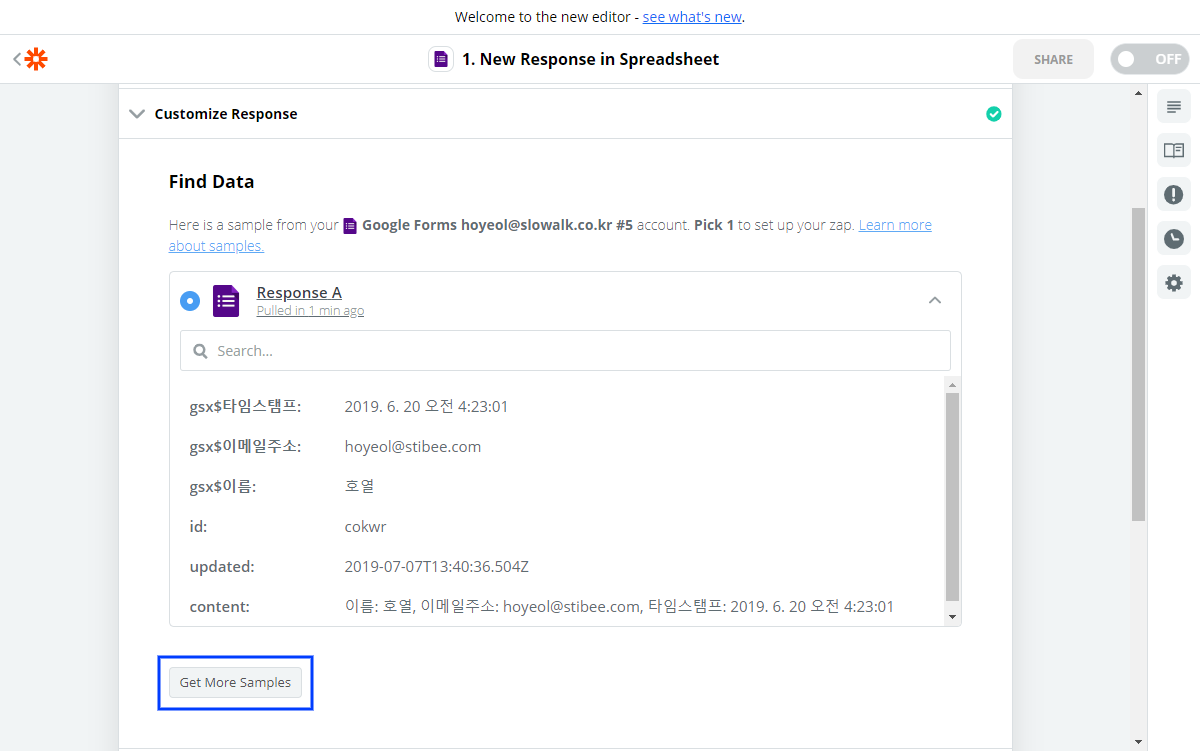Click page scroll-down arrow
The image size is (1200, 751).
1138,741
